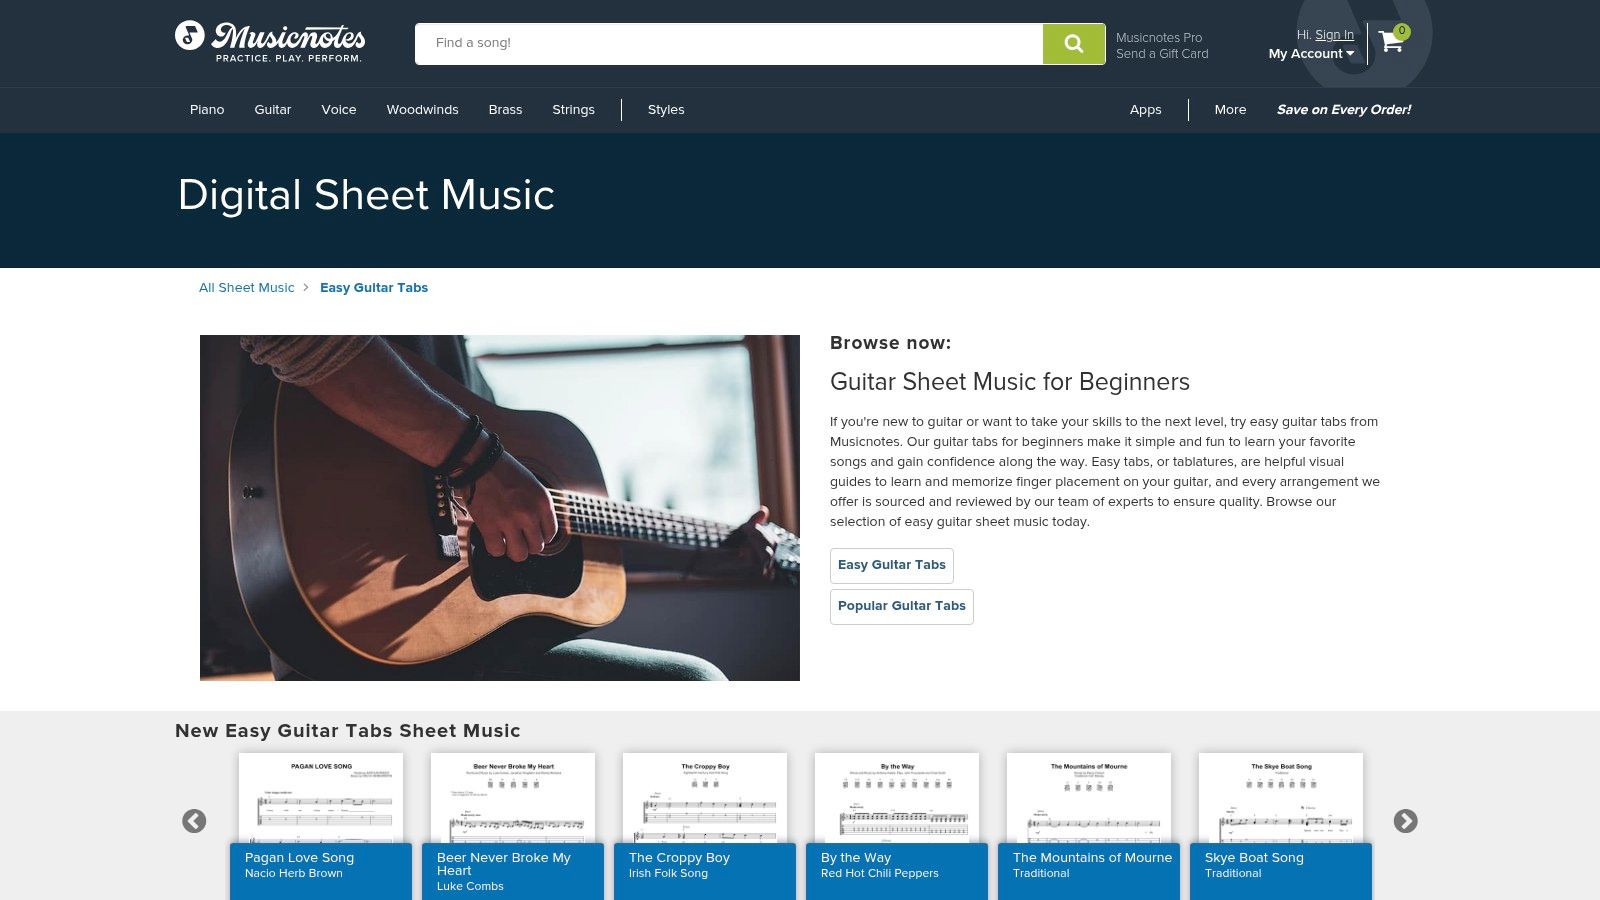Click the next carousel arrow
Viewport: 1600px width, 900px height.
(x=1406, y=820)
